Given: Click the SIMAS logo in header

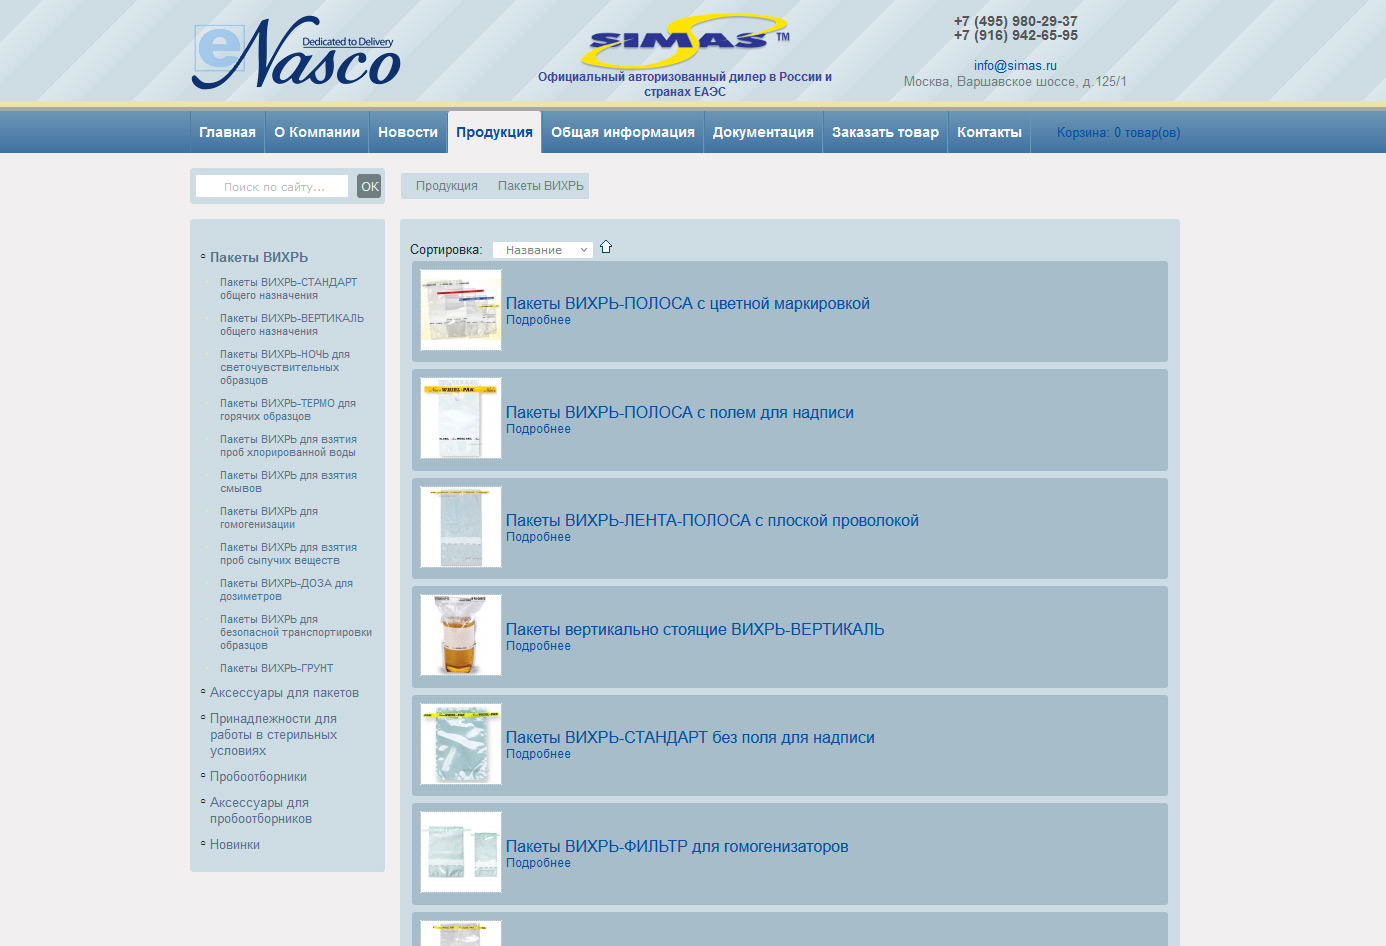Looking at the screenshot, I should [685, 41].
